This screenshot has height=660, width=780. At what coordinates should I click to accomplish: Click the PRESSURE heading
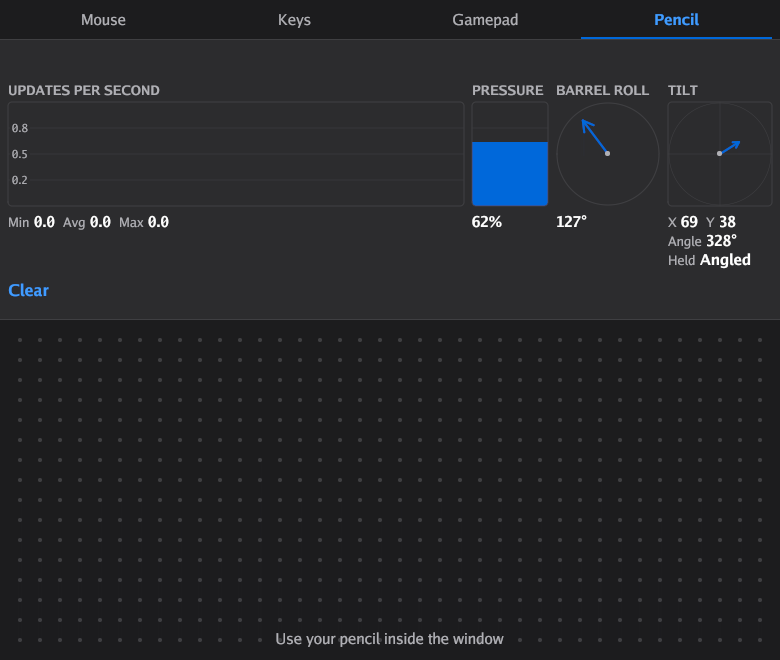507,91
